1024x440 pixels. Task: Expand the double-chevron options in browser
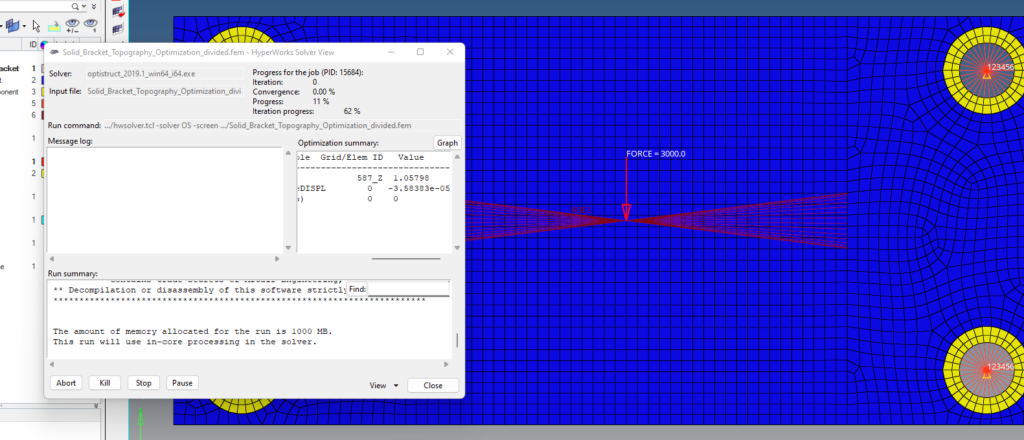click(x=94, y=6)
